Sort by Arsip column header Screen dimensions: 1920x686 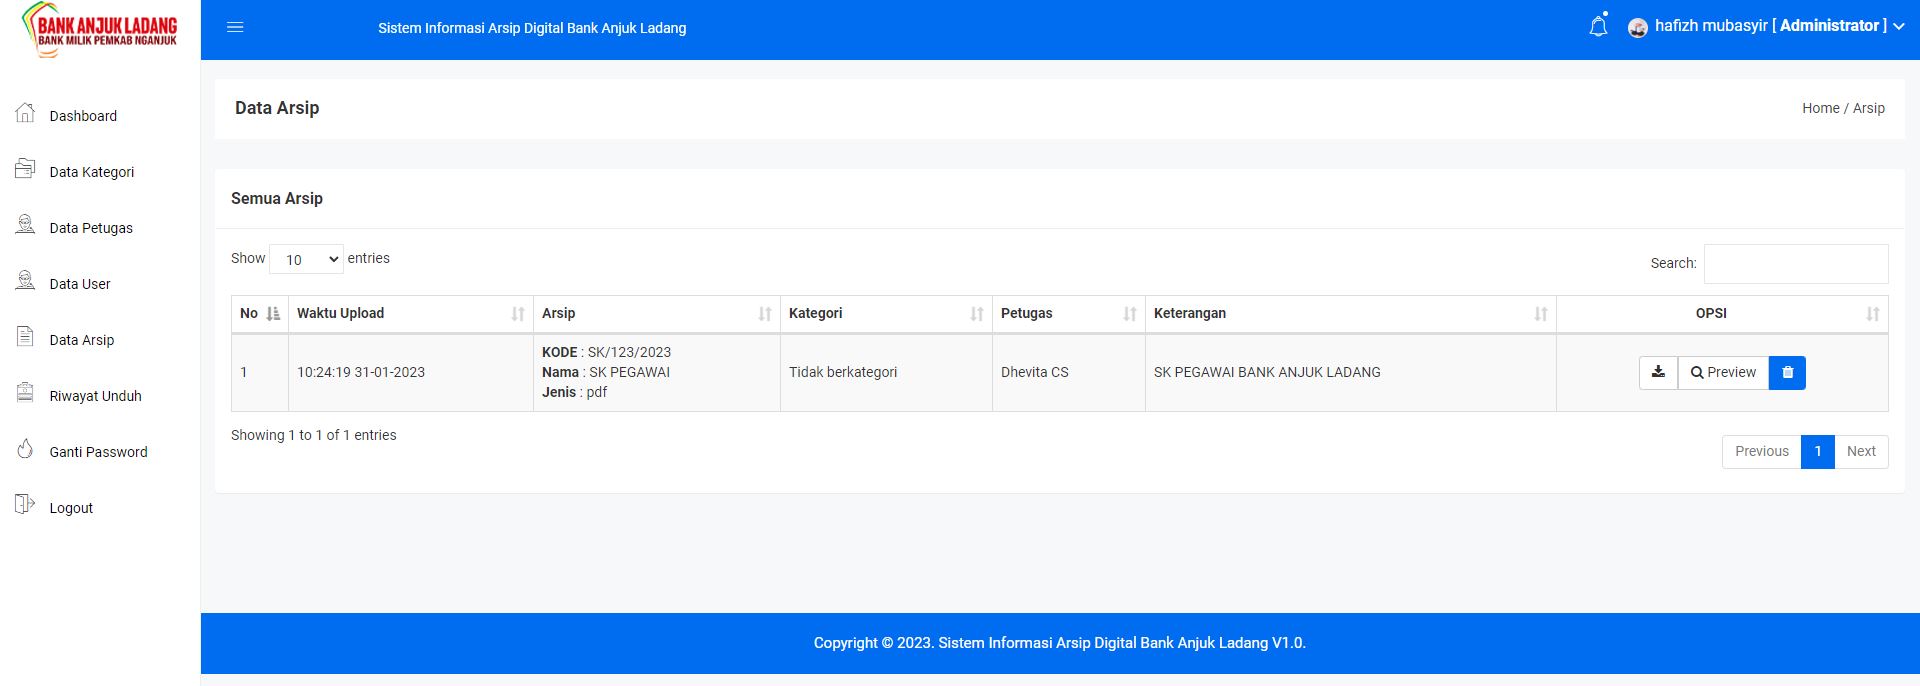point(657,313)
